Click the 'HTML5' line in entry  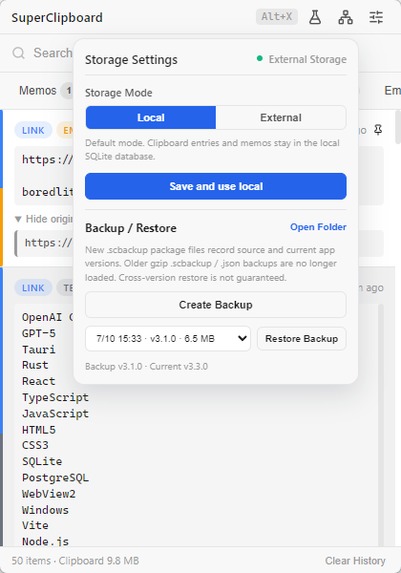click(39, 430)
